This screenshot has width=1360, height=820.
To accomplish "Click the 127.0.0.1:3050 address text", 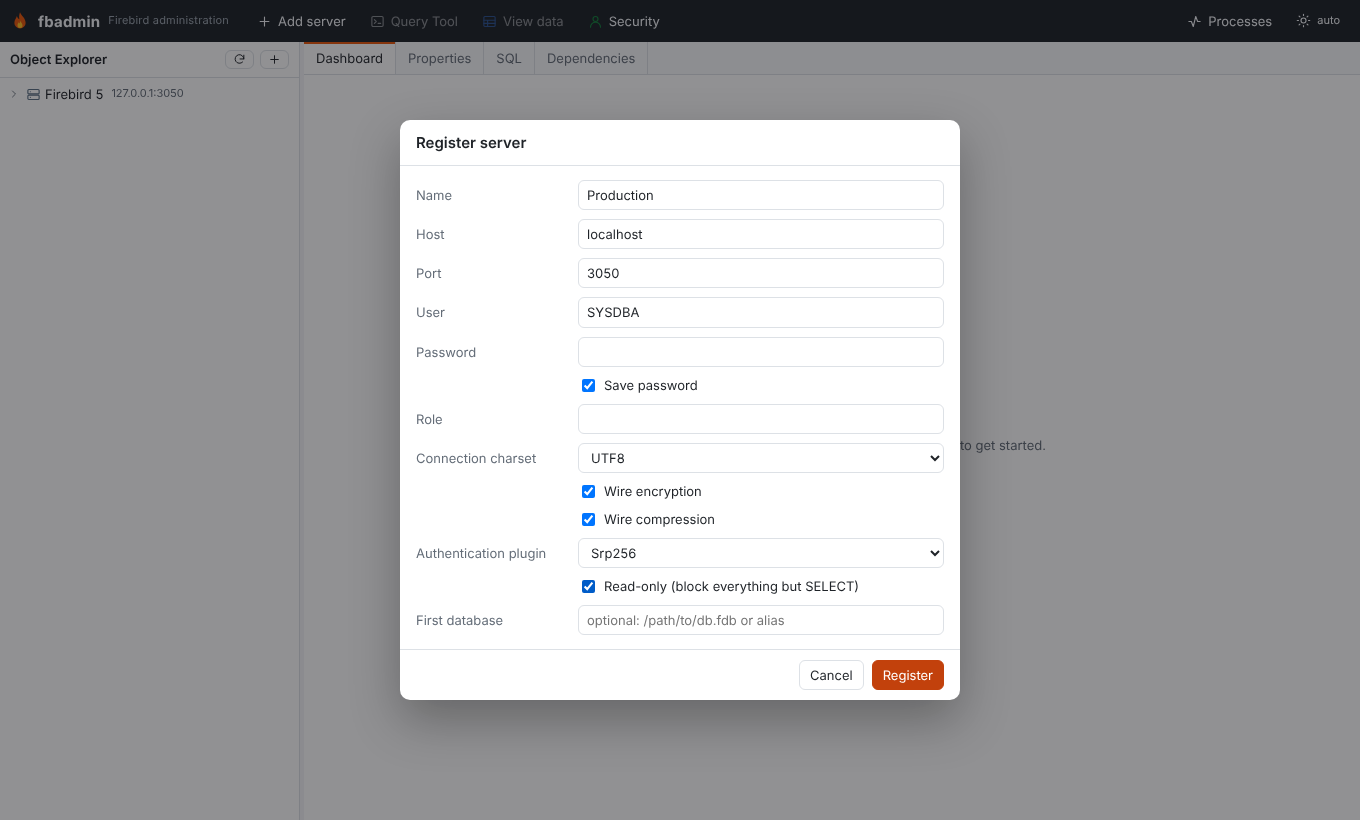I will click(147, 93).
